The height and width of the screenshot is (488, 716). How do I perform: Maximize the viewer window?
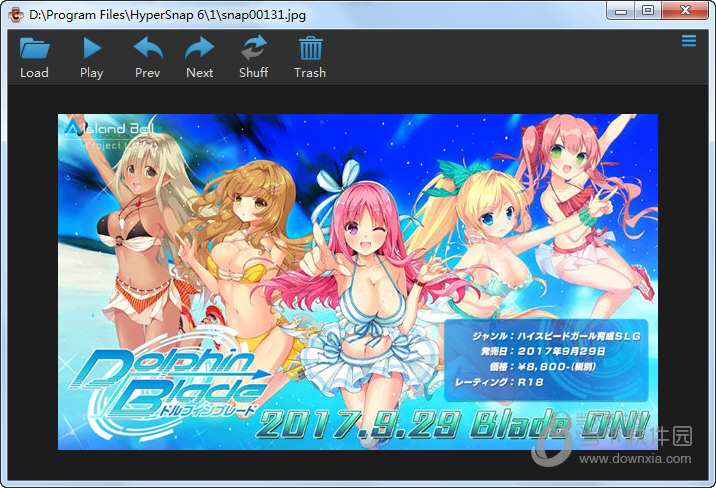tap(648, 11)
